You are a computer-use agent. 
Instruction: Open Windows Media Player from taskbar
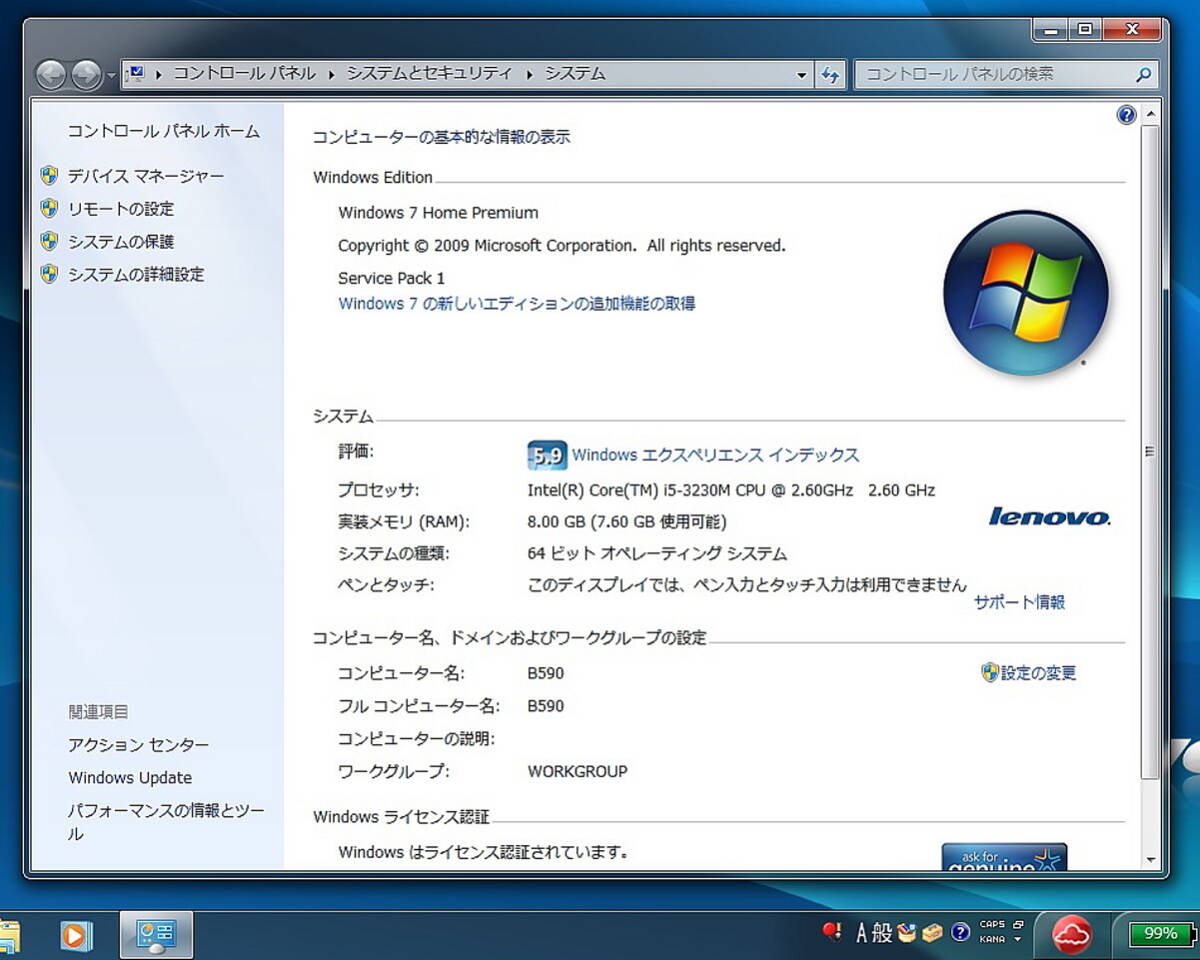click(75, 935)
